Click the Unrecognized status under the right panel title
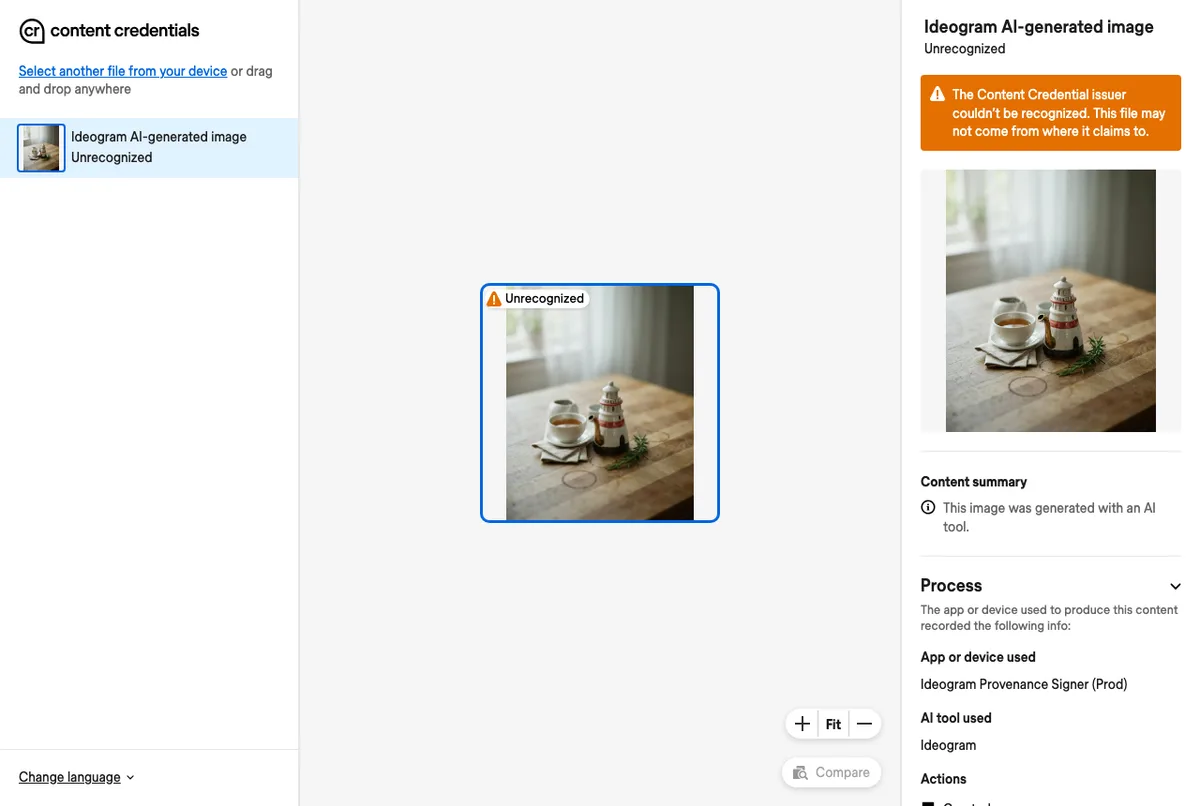Image resolution: width=1200 pixels, height=806 pixels. [965, 49]
